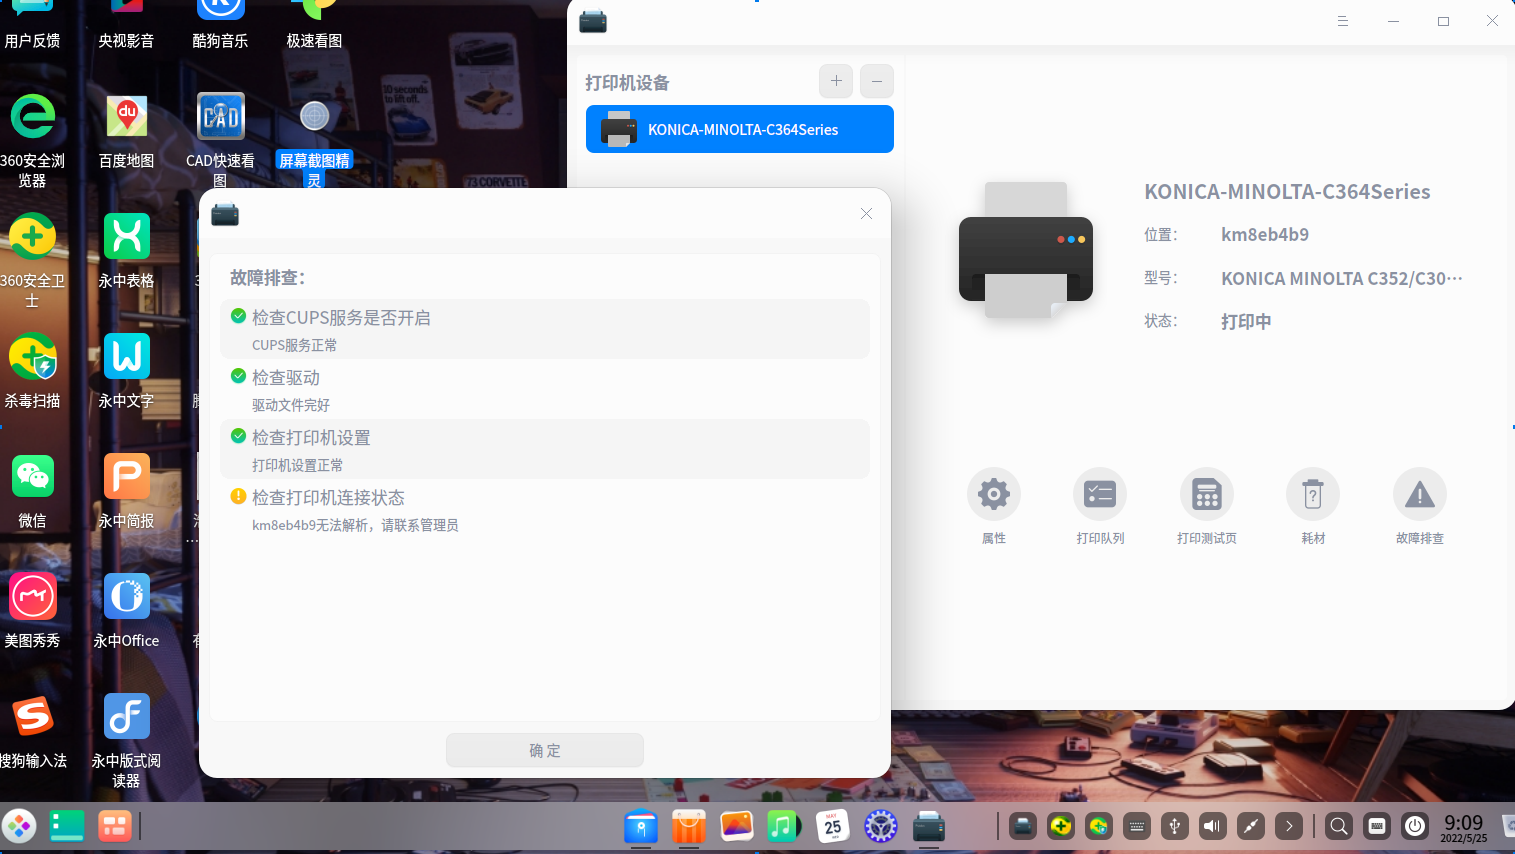
Task: Open the Music app in the dock
Action: pyautogui.click(x=784, y=826)
